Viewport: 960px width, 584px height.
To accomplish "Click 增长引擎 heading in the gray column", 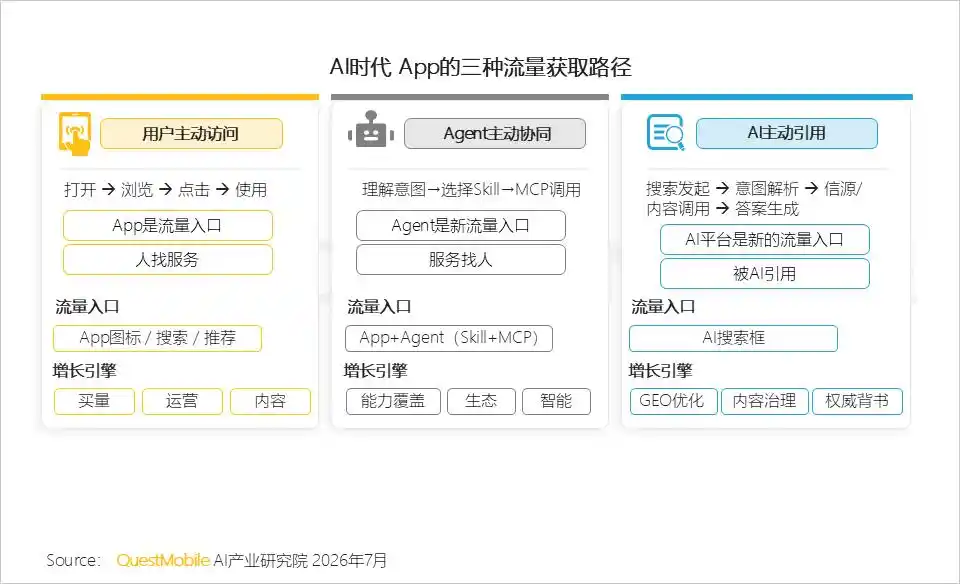I will tap(375, 370).
